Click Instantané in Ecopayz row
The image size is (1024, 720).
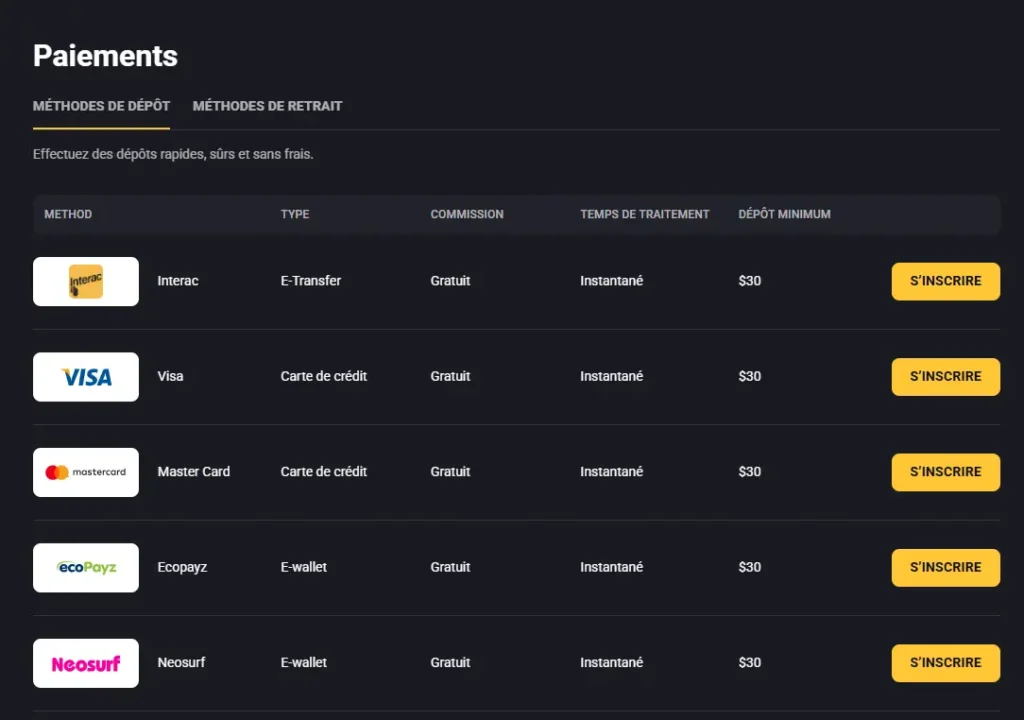611,567
